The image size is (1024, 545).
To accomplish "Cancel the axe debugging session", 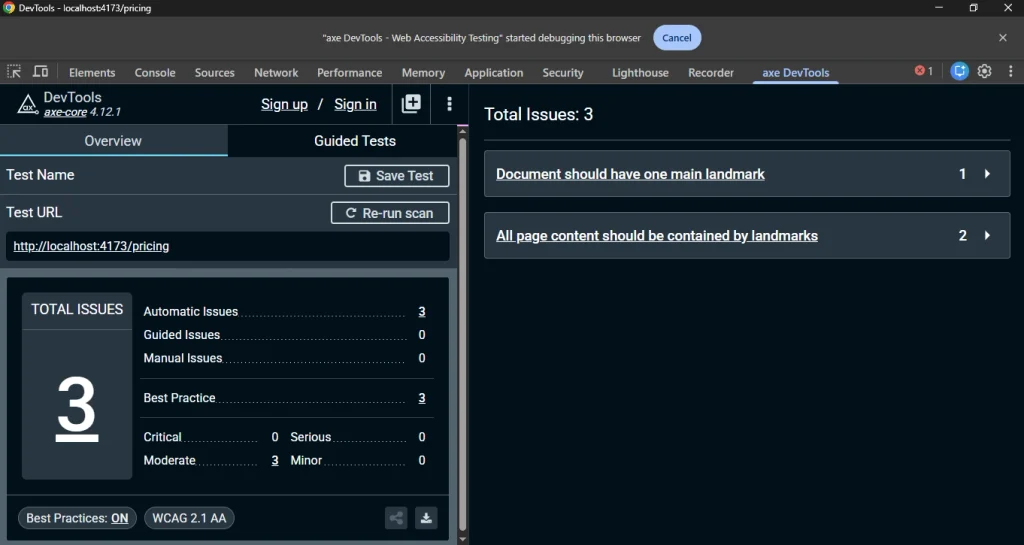I will click(677, 38).
